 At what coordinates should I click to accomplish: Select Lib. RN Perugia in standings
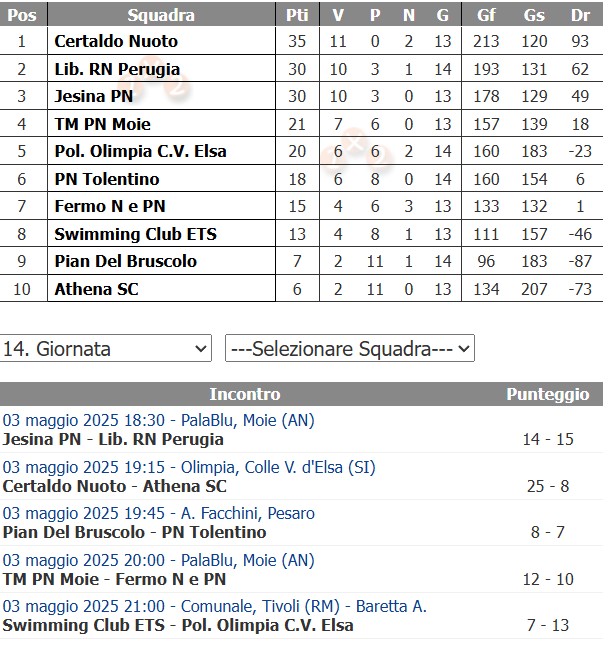(117, 69)
